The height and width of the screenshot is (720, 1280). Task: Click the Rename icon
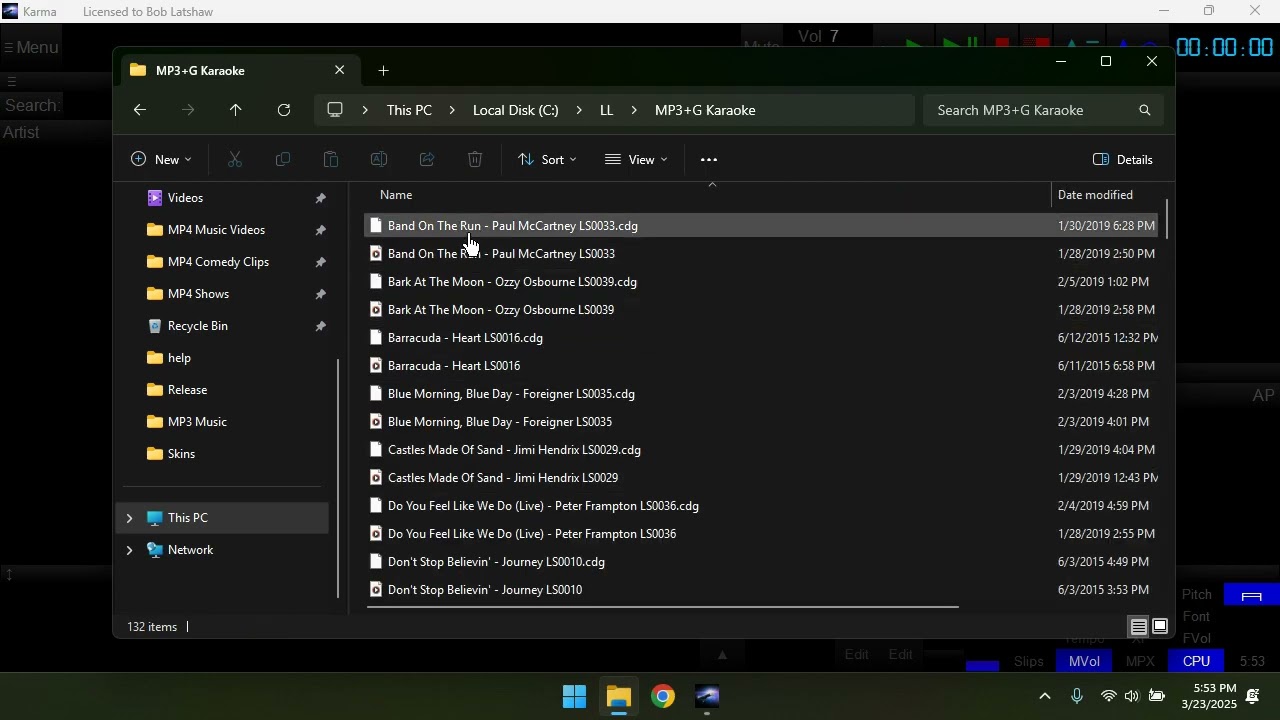tap(379, 159)
